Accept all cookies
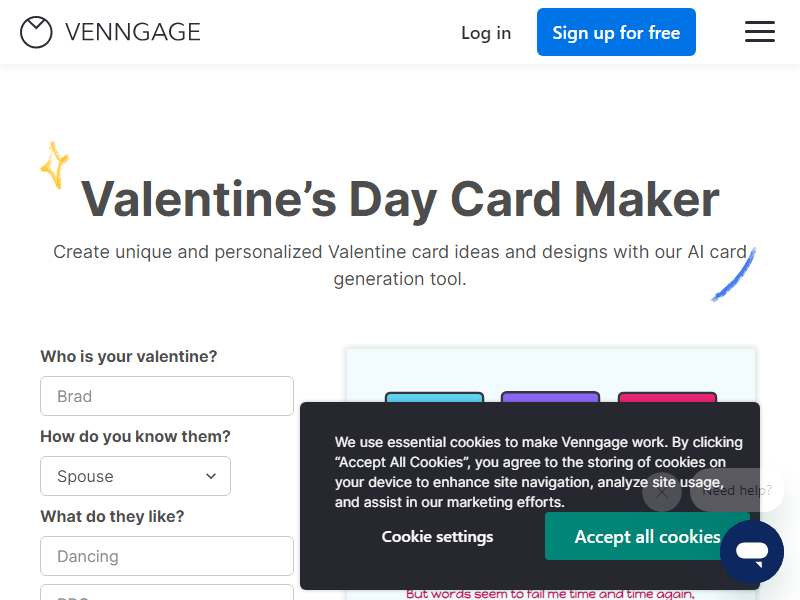Image resolution: width=800 pixels, height=600 pixels. tap(647, 537)
